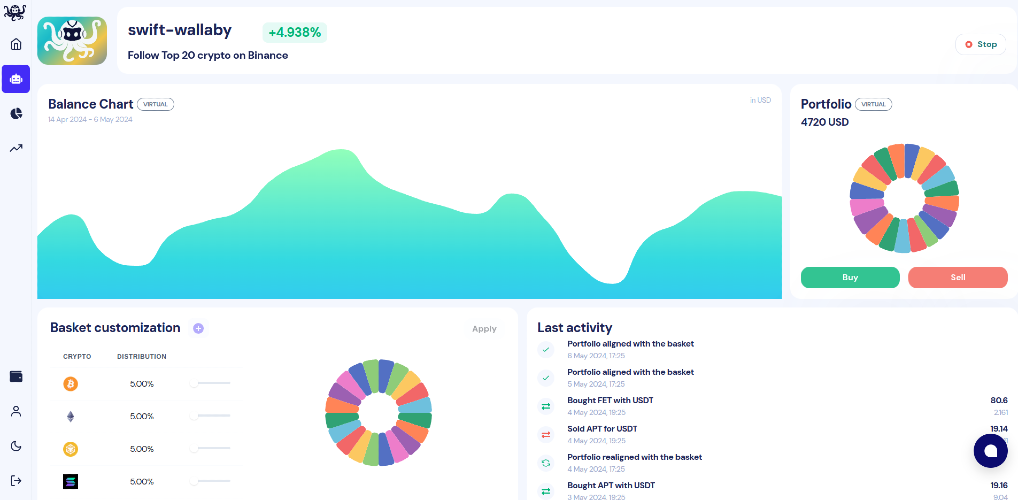Click the '4720 USD' portfolio value
Image resolution: width=1018 pixels, height=500 pixels.
pyautogui.click(x=825, y=122)
